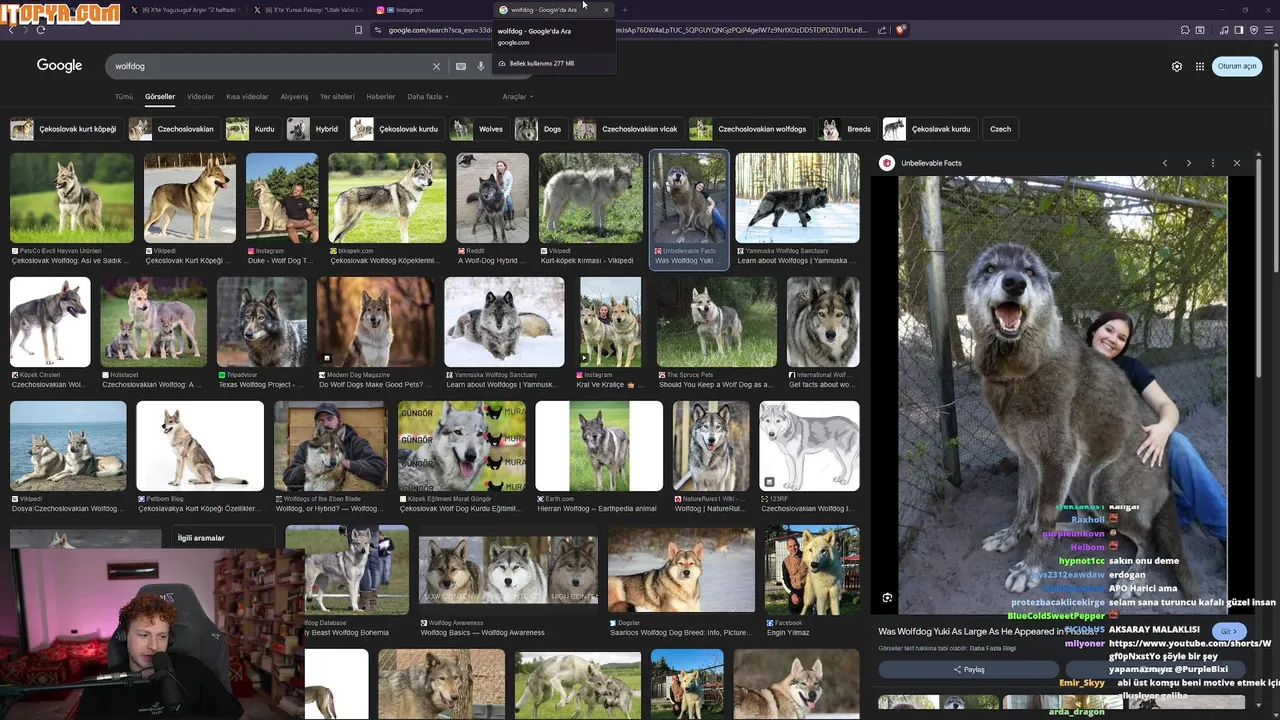Click the large Yuki wolfdog preview image
The image size is (1280, 720).
[x=1062, y=395]
